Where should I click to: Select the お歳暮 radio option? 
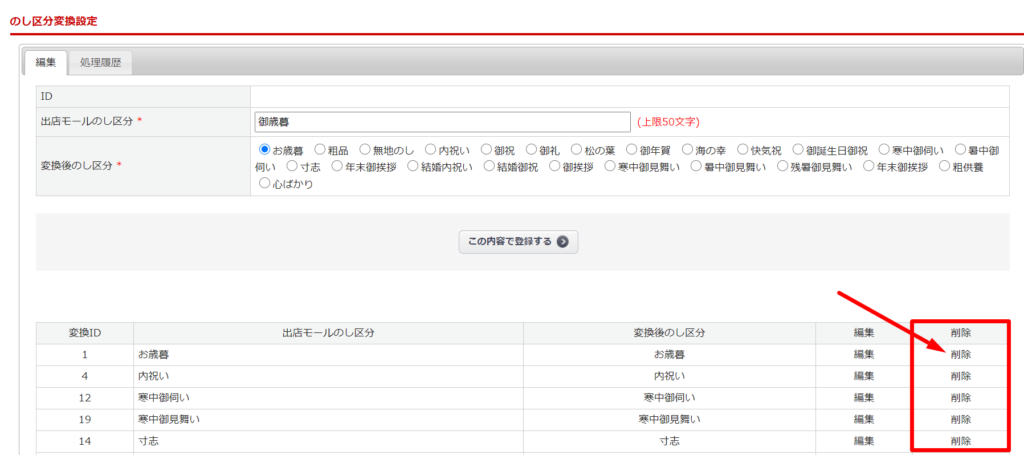point(265,150)
